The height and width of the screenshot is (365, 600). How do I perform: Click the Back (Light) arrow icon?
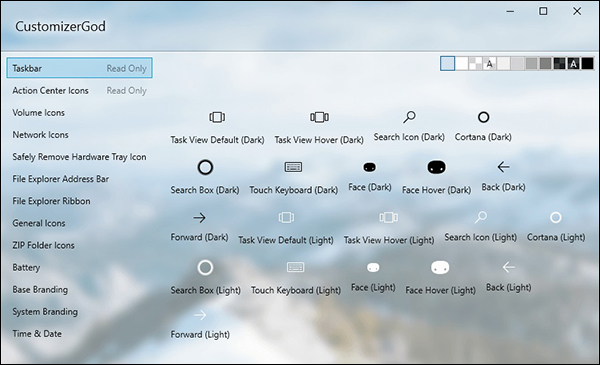(508, 267)
